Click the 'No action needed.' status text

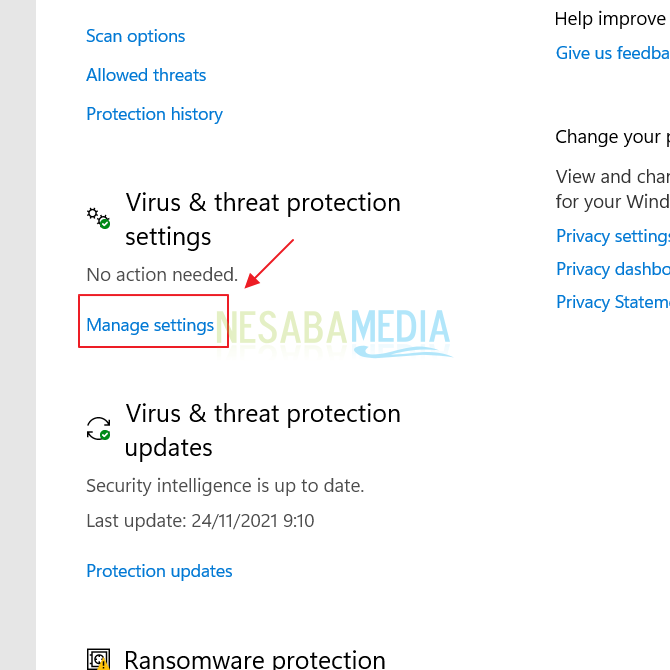click(162, 274)
